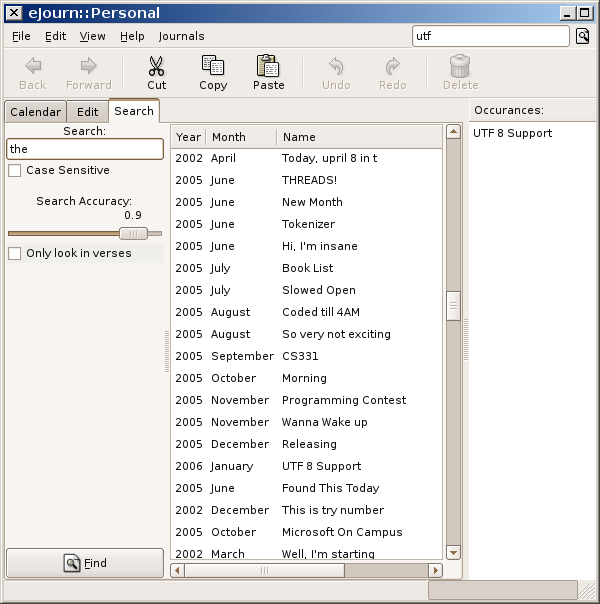Screen dimensions: 600x604
Task: Switch to the Edit tab
Action: (x=87, y=112)
